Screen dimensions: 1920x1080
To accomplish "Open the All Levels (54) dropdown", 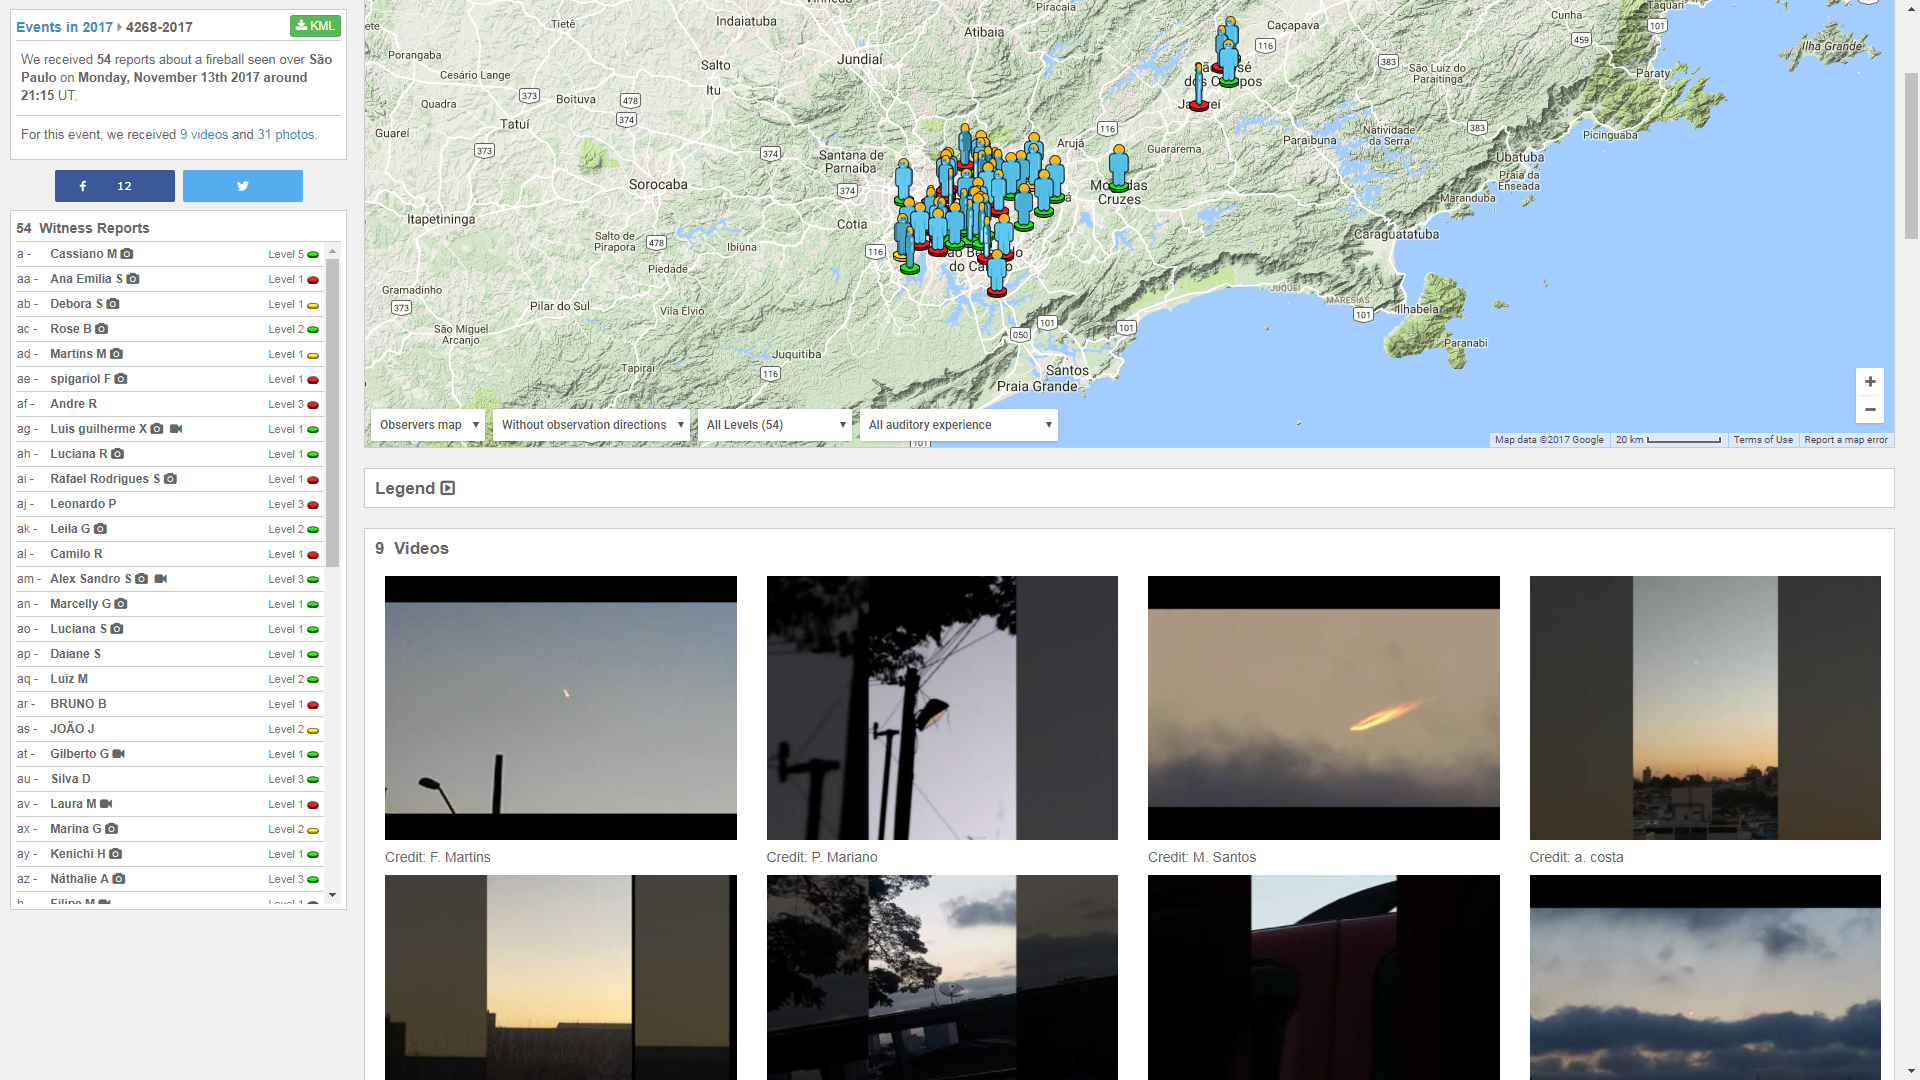I will point(775,425).
